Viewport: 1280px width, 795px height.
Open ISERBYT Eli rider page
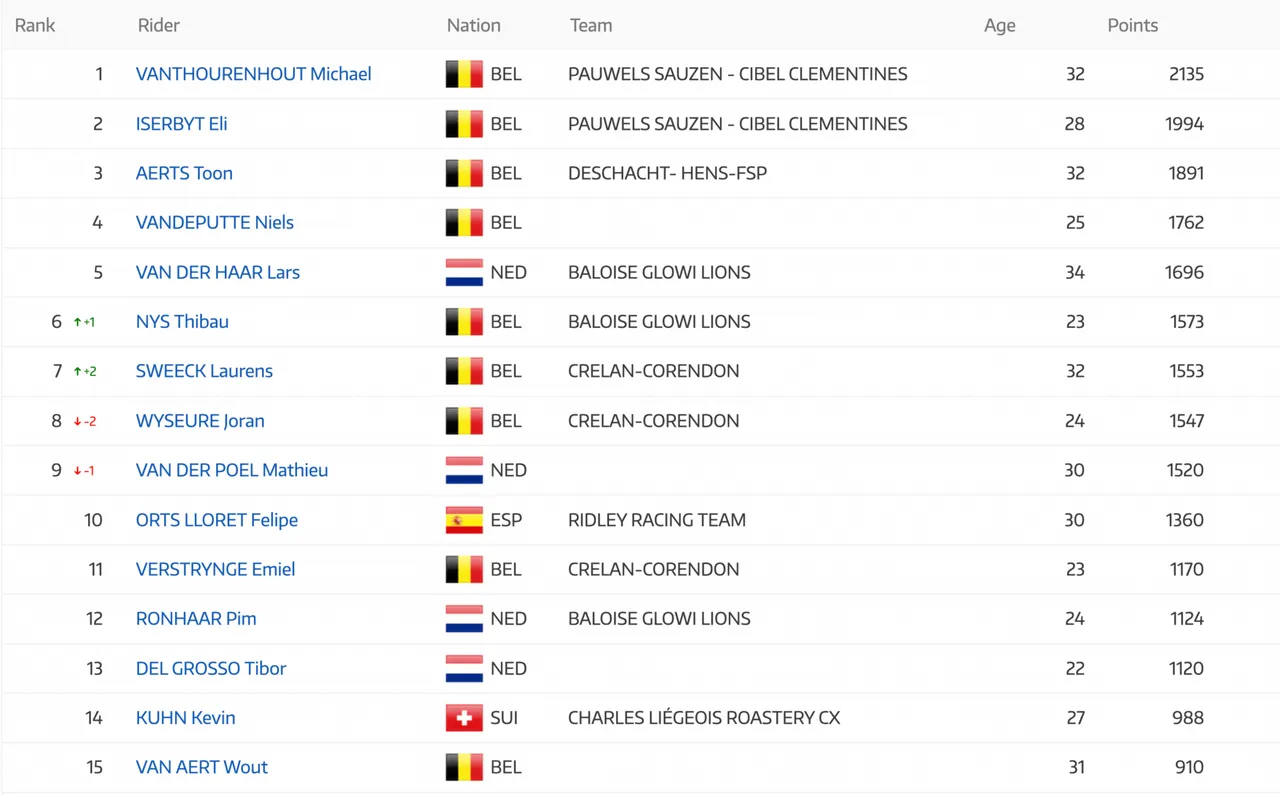pyautogui.click(x=181, y=124)
